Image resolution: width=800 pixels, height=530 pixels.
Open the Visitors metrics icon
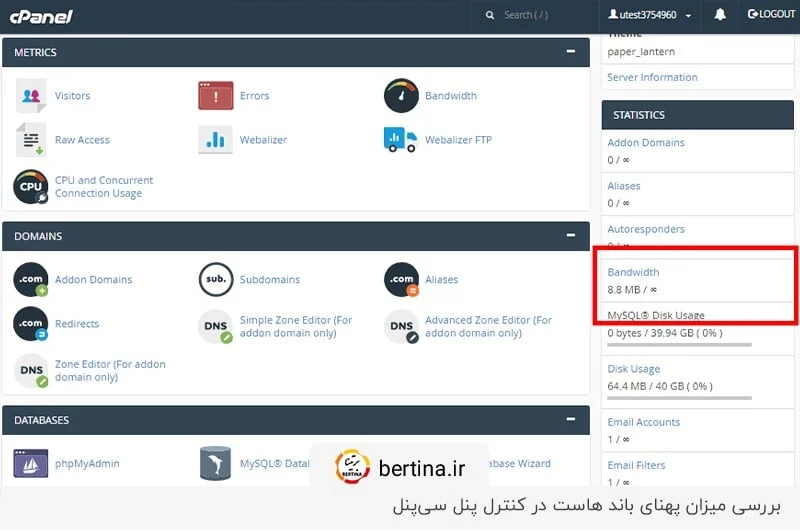[31, 96]
